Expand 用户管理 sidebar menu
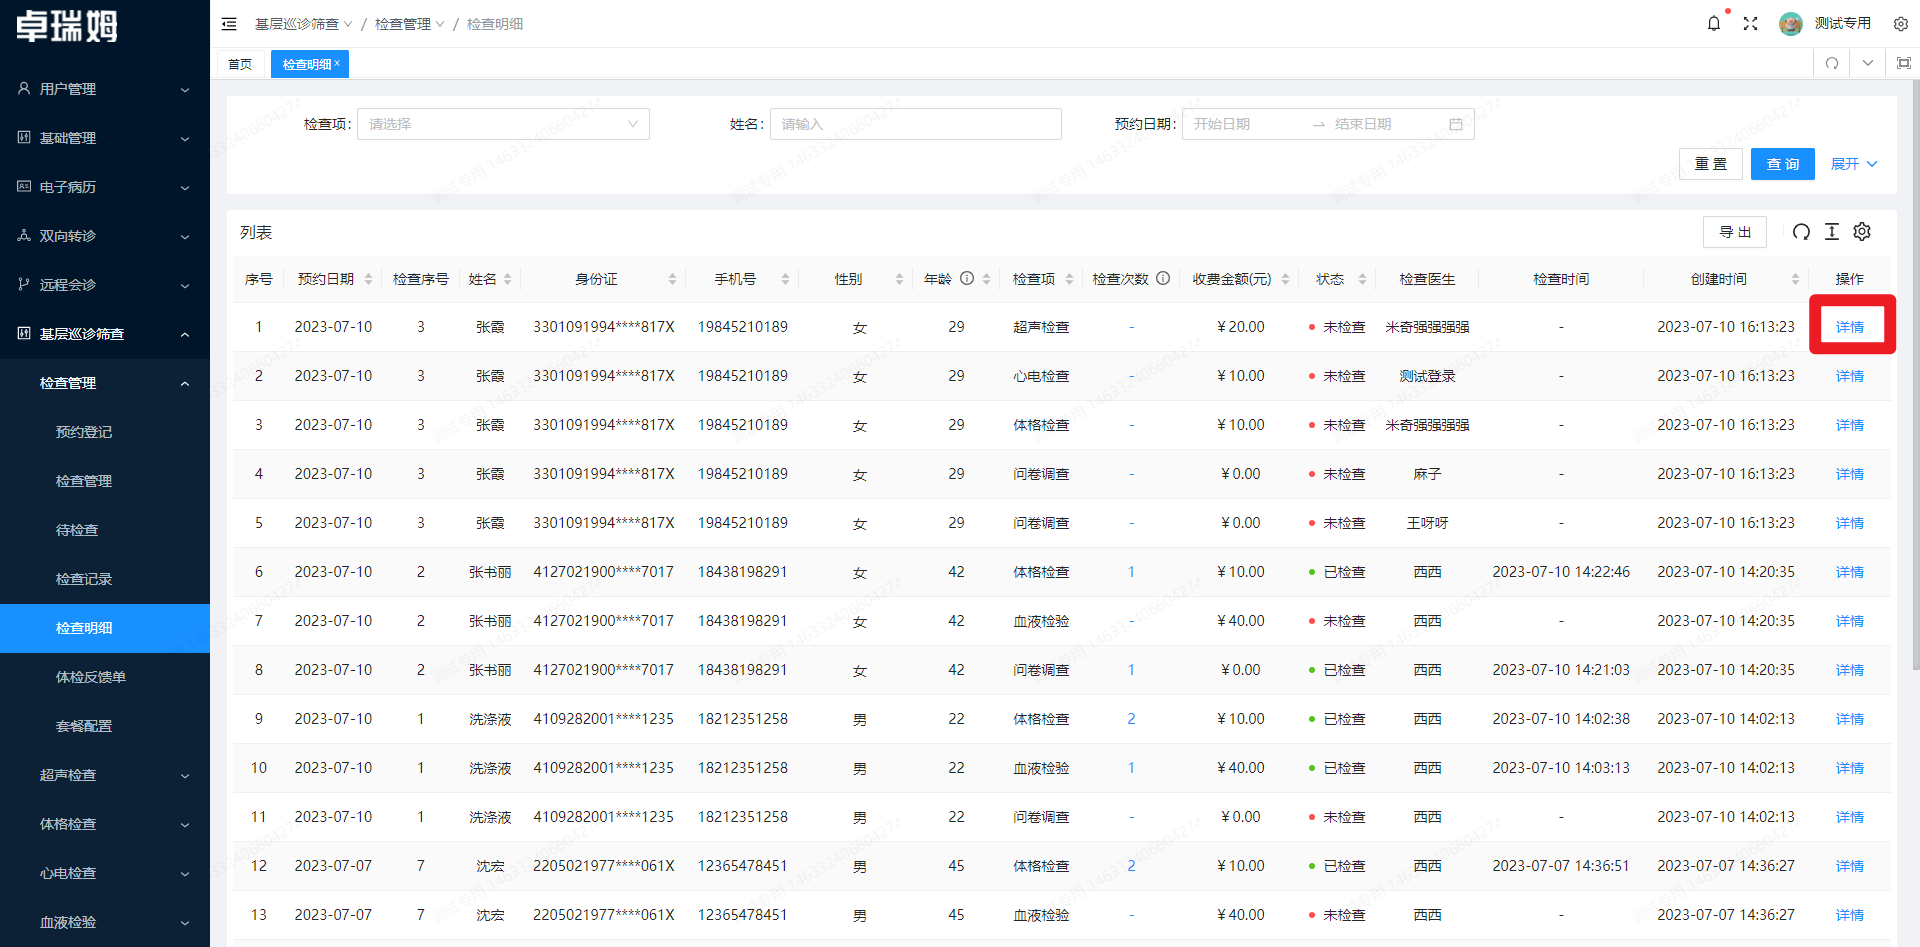The height and width of the screenshot is (947, 1920). (x=105, y=89)
